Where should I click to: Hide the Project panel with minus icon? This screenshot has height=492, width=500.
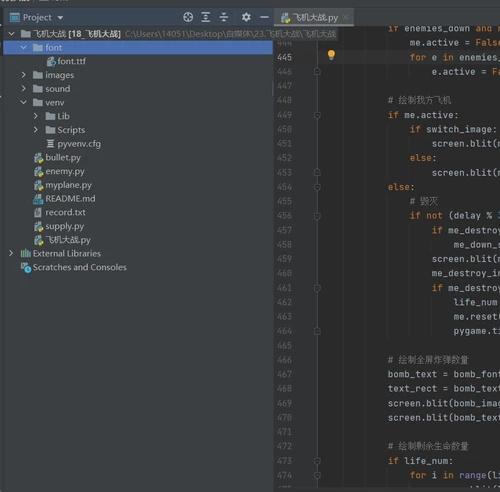pyautogui.click(x=264, y=17)
